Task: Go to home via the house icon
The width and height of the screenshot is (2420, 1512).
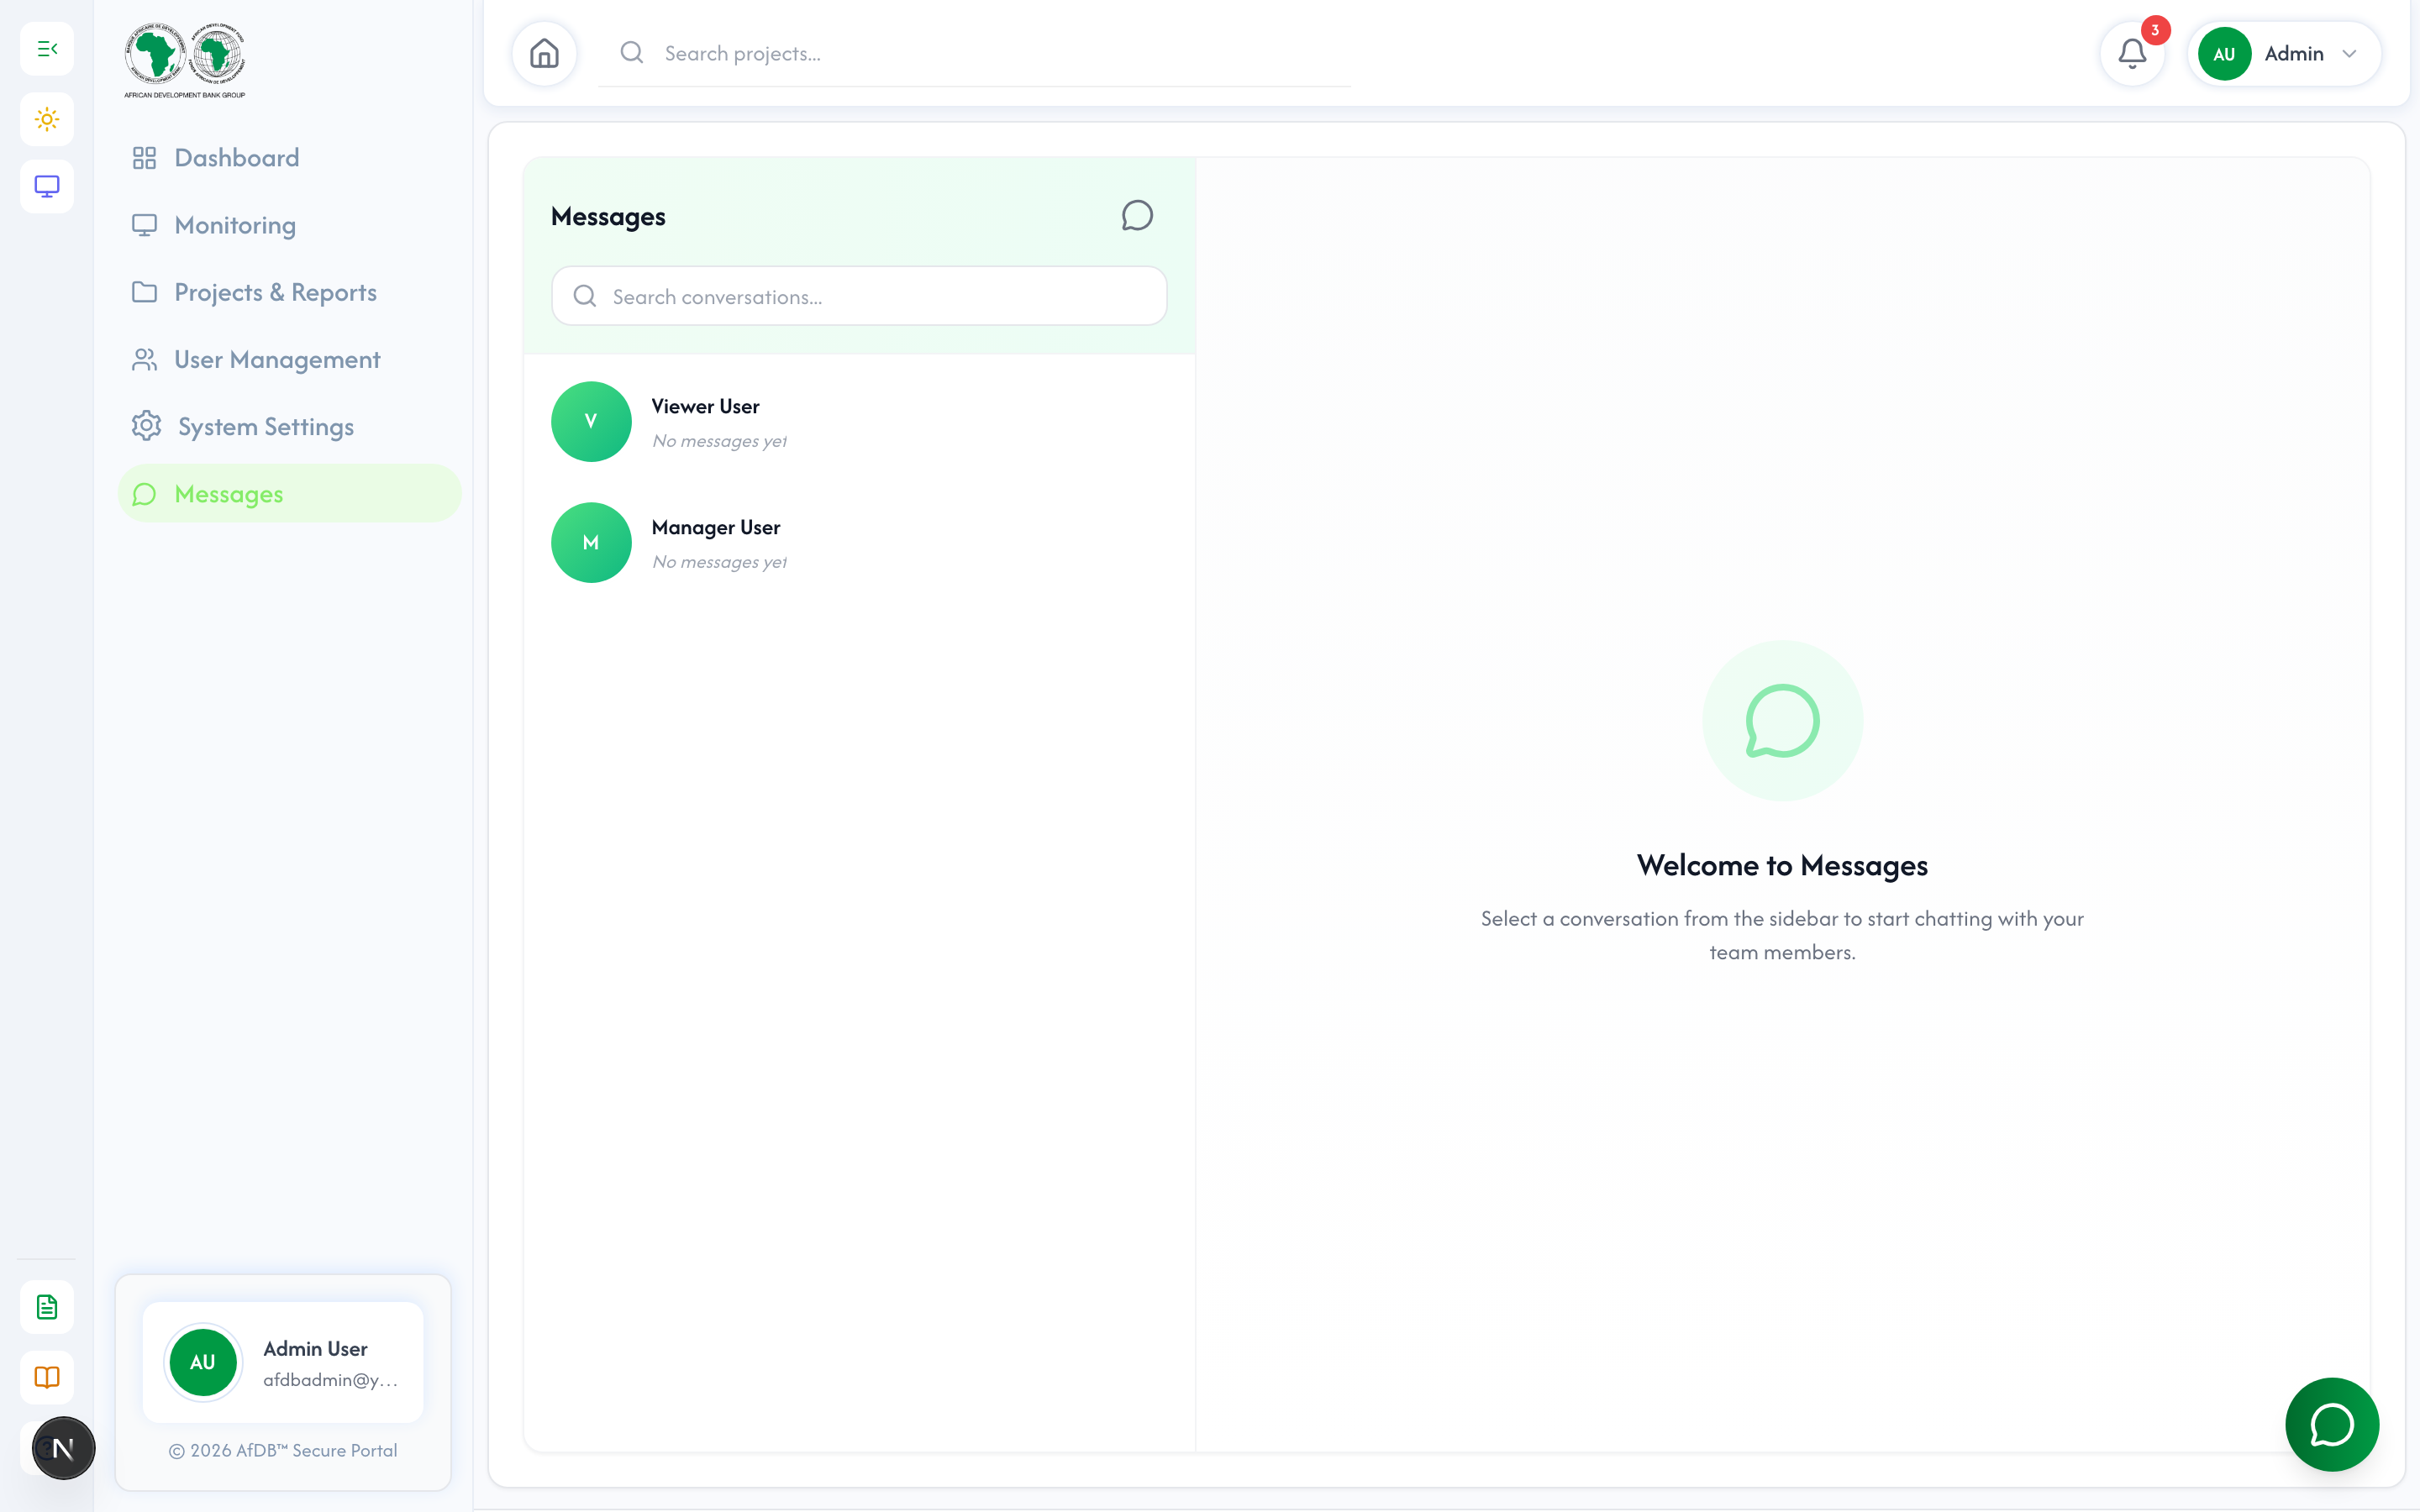Action: coord(544,53)
